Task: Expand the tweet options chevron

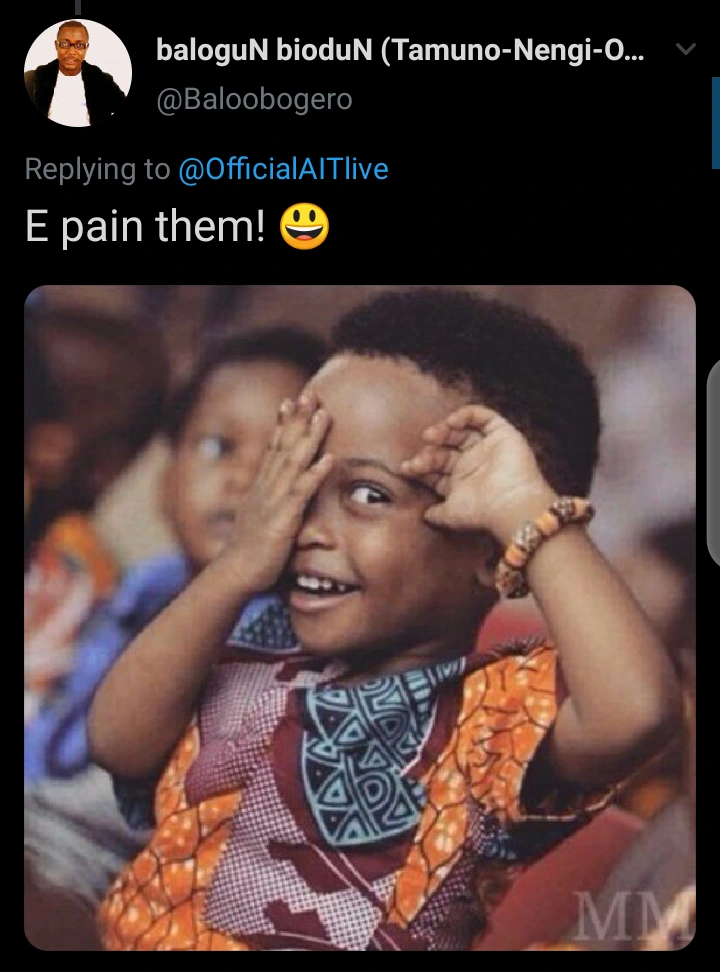Action: pyautogui.click(x=685, y=49)
